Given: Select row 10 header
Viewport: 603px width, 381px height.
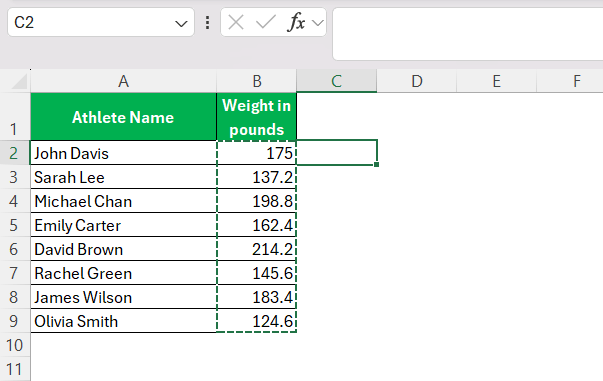Looking at the screenshot, I should click(x=15, y=345).
